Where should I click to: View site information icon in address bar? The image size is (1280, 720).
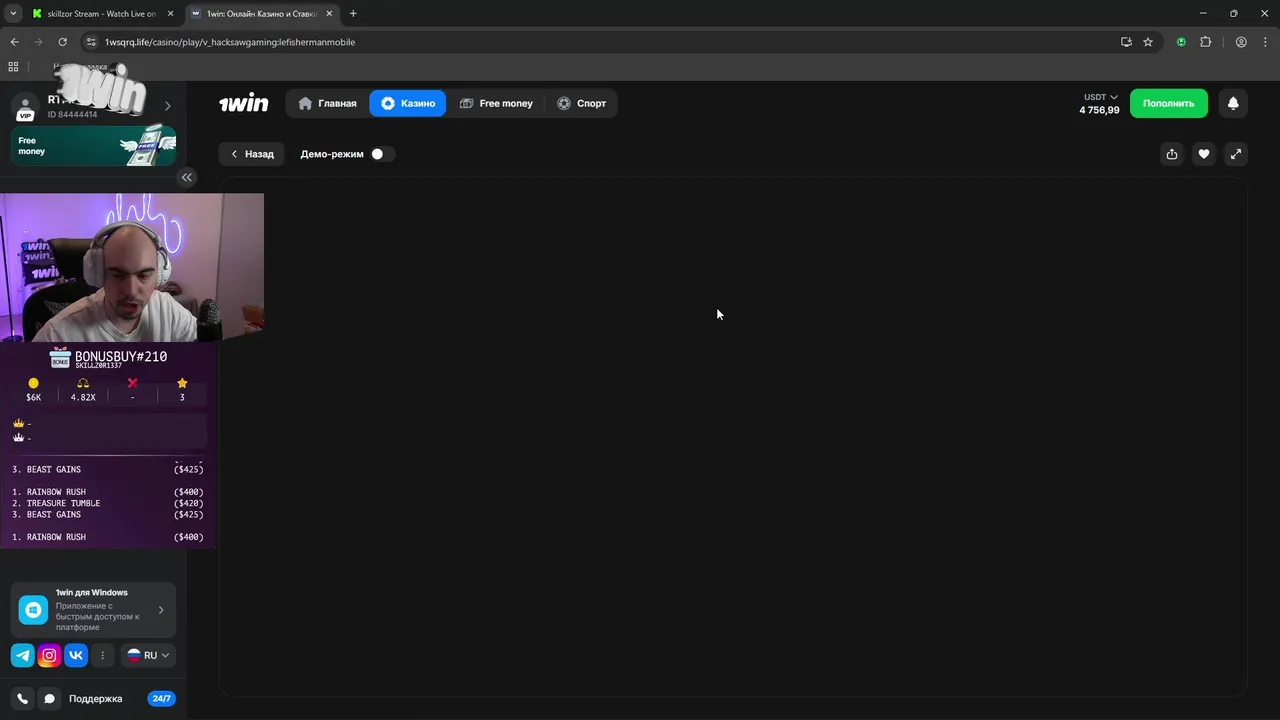coord(91,42)
